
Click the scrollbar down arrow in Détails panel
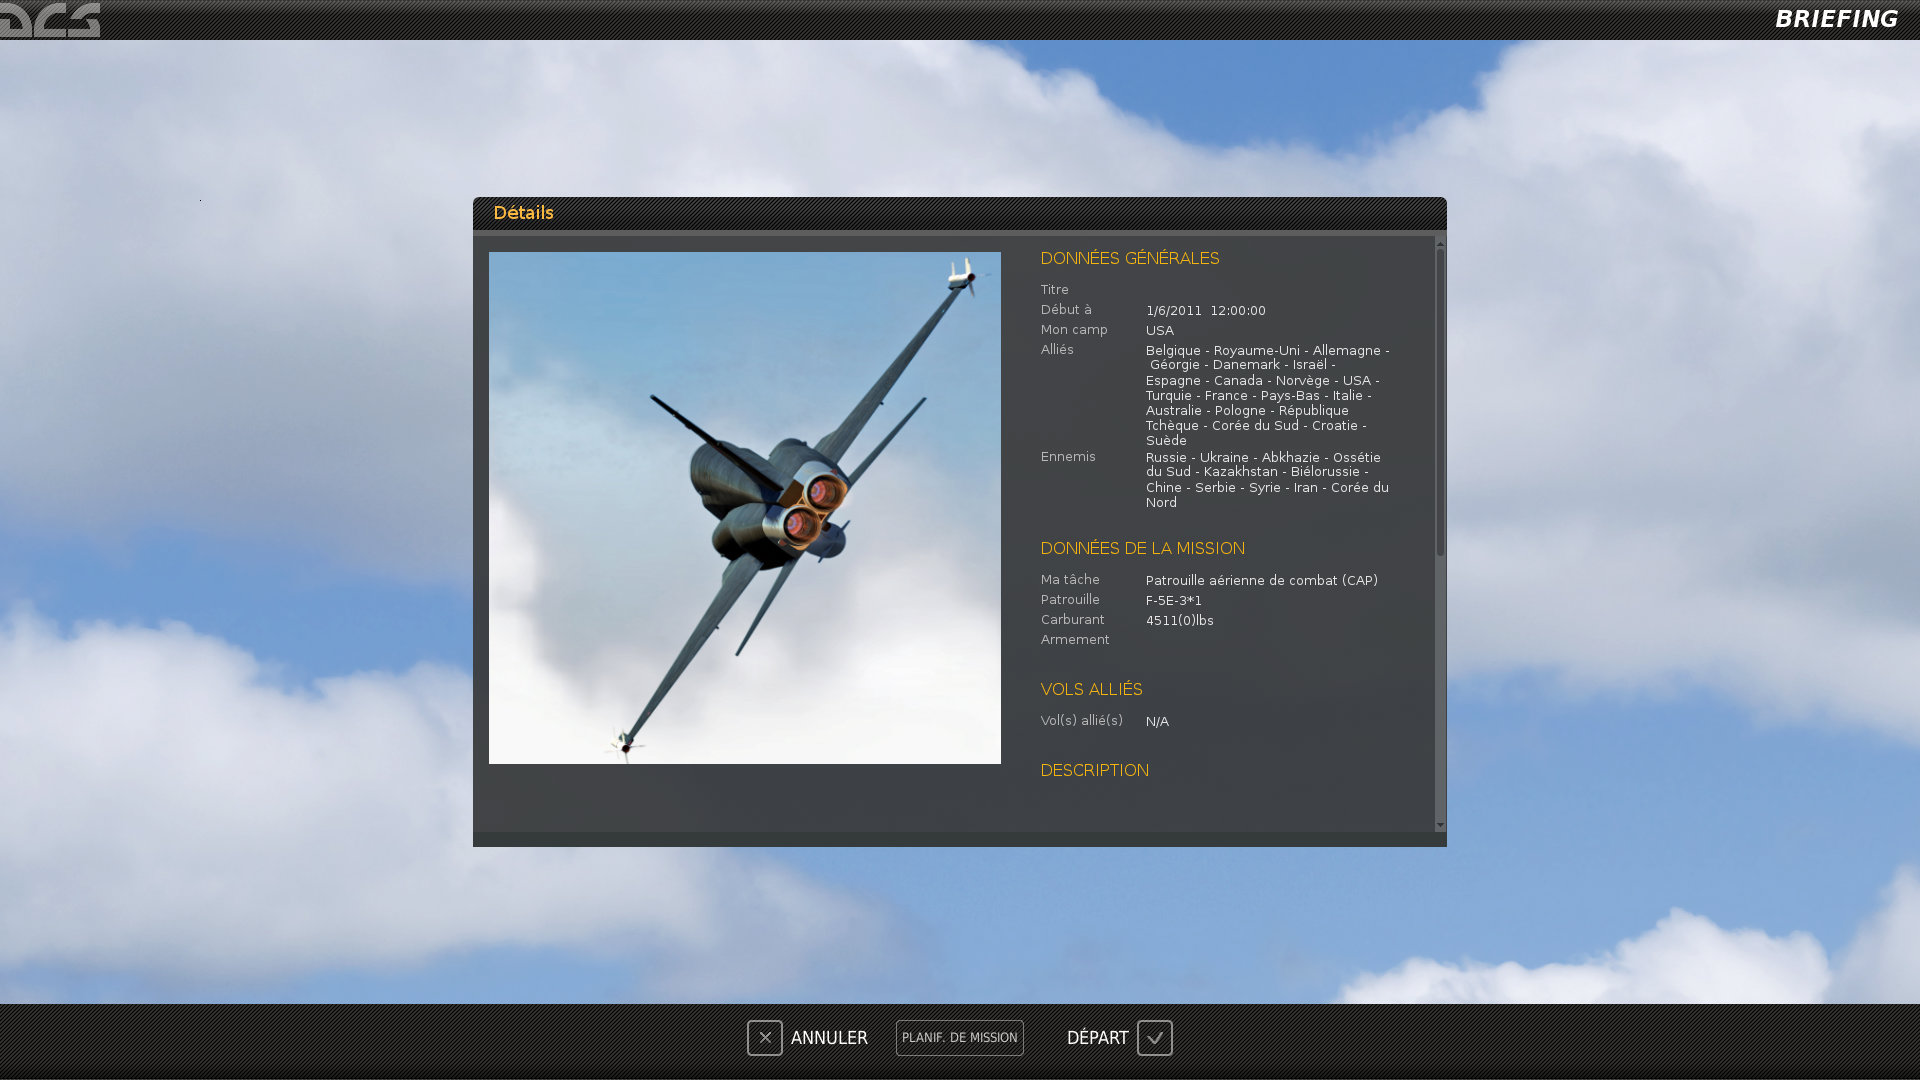tap(1440, 825)
